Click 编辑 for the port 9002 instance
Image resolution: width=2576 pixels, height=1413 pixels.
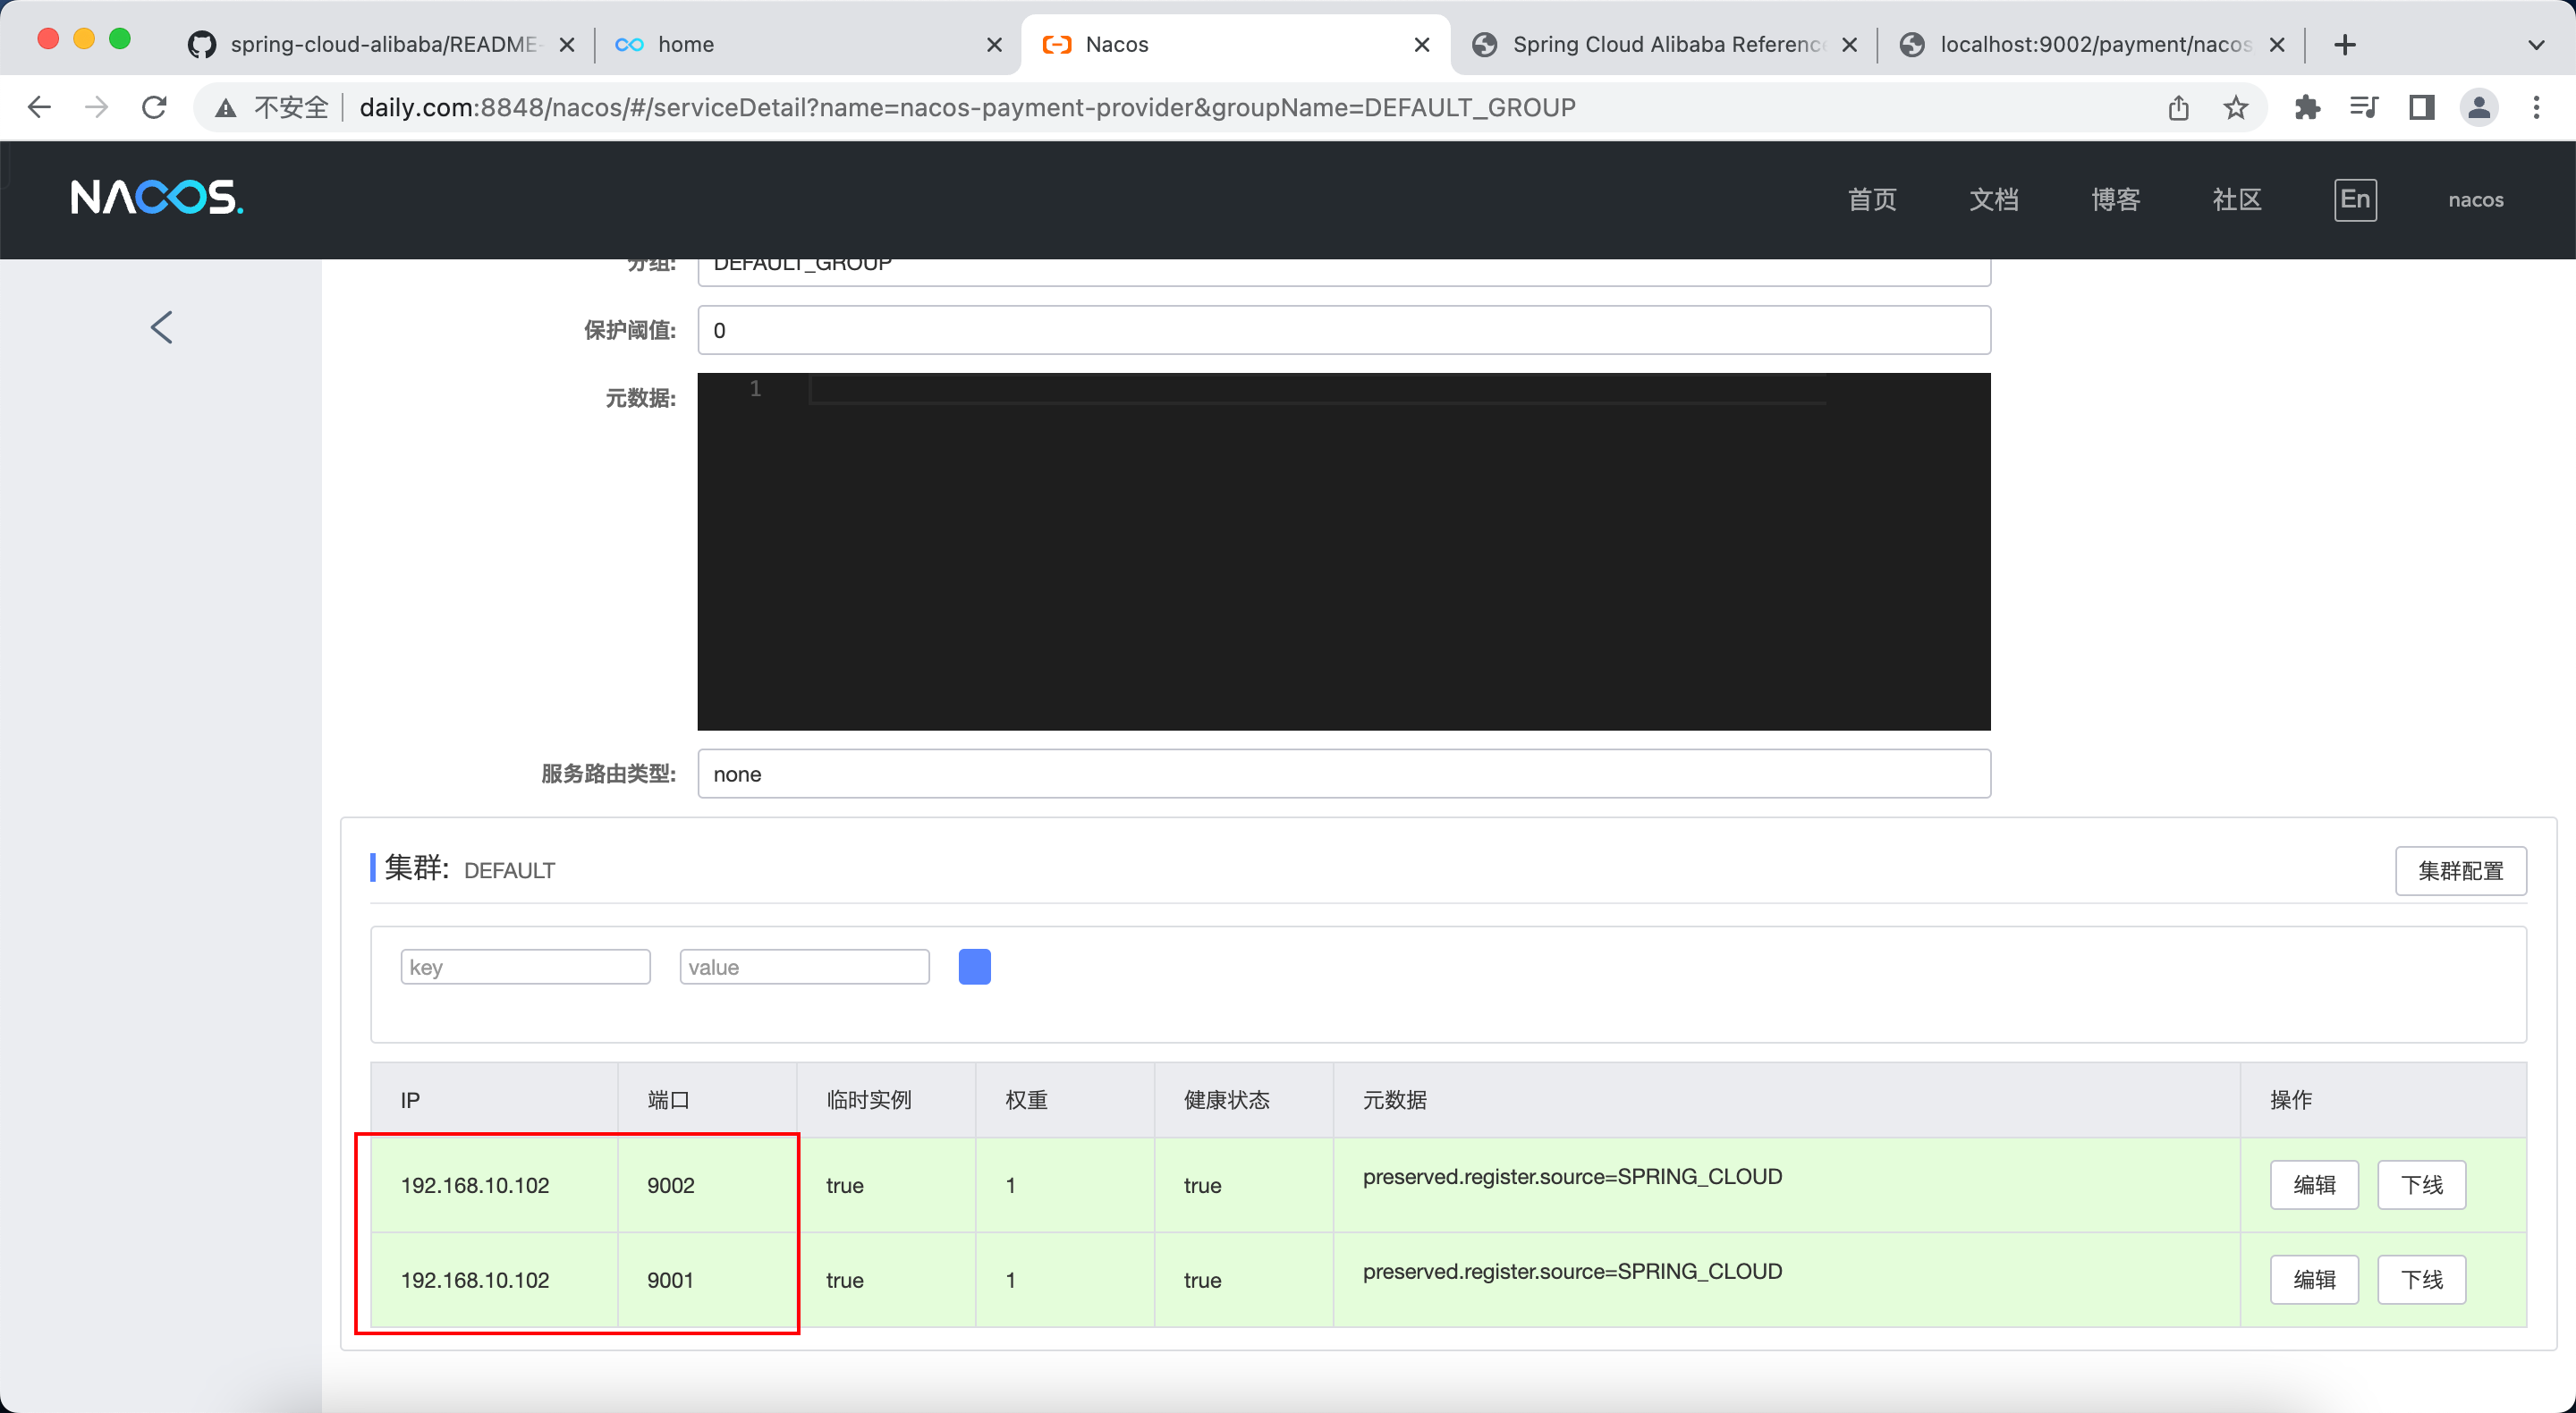[x=2314, y=1184]
